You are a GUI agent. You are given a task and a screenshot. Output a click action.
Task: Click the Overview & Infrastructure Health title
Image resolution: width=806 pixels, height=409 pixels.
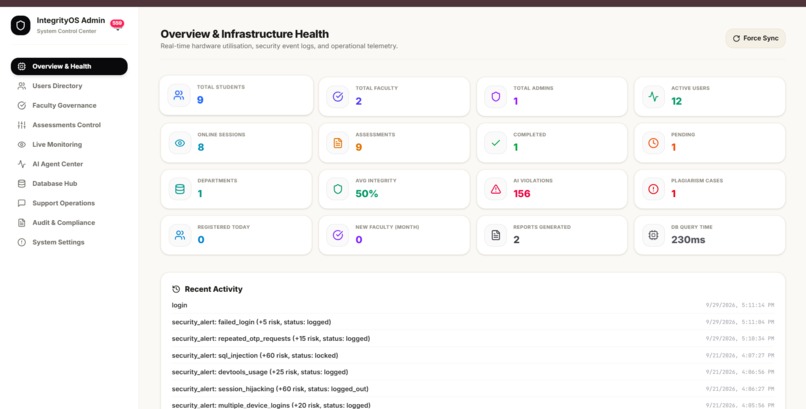(245, 34)
